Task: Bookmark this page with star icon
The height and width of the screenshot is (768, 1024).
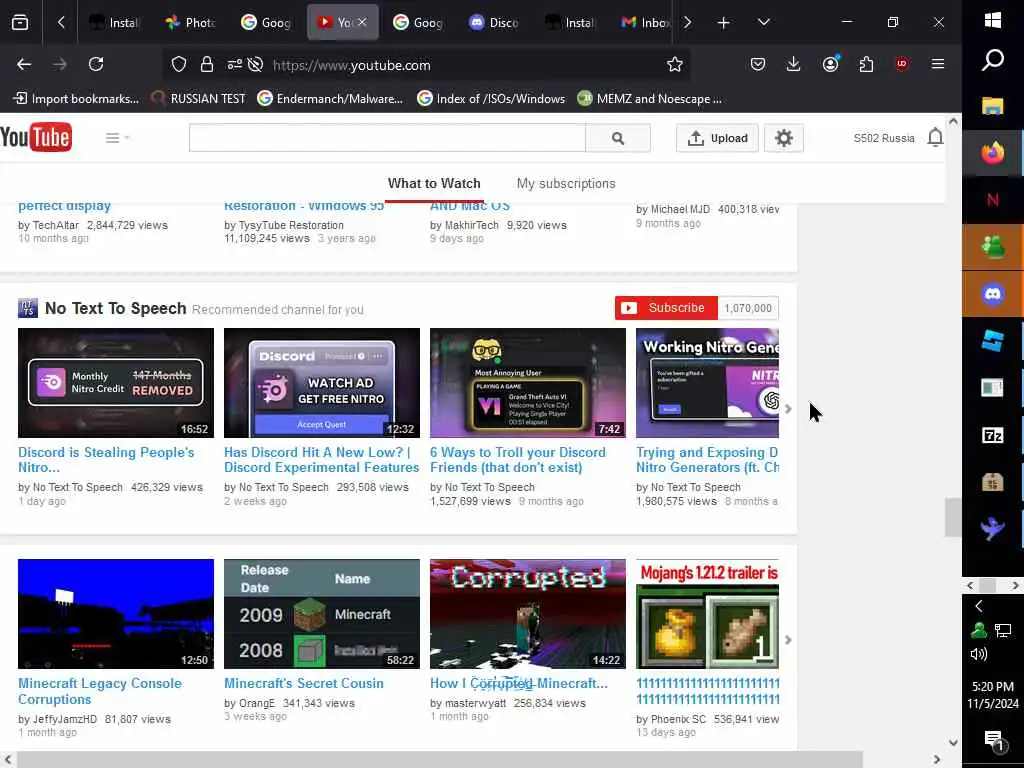Action: (675, 64)
